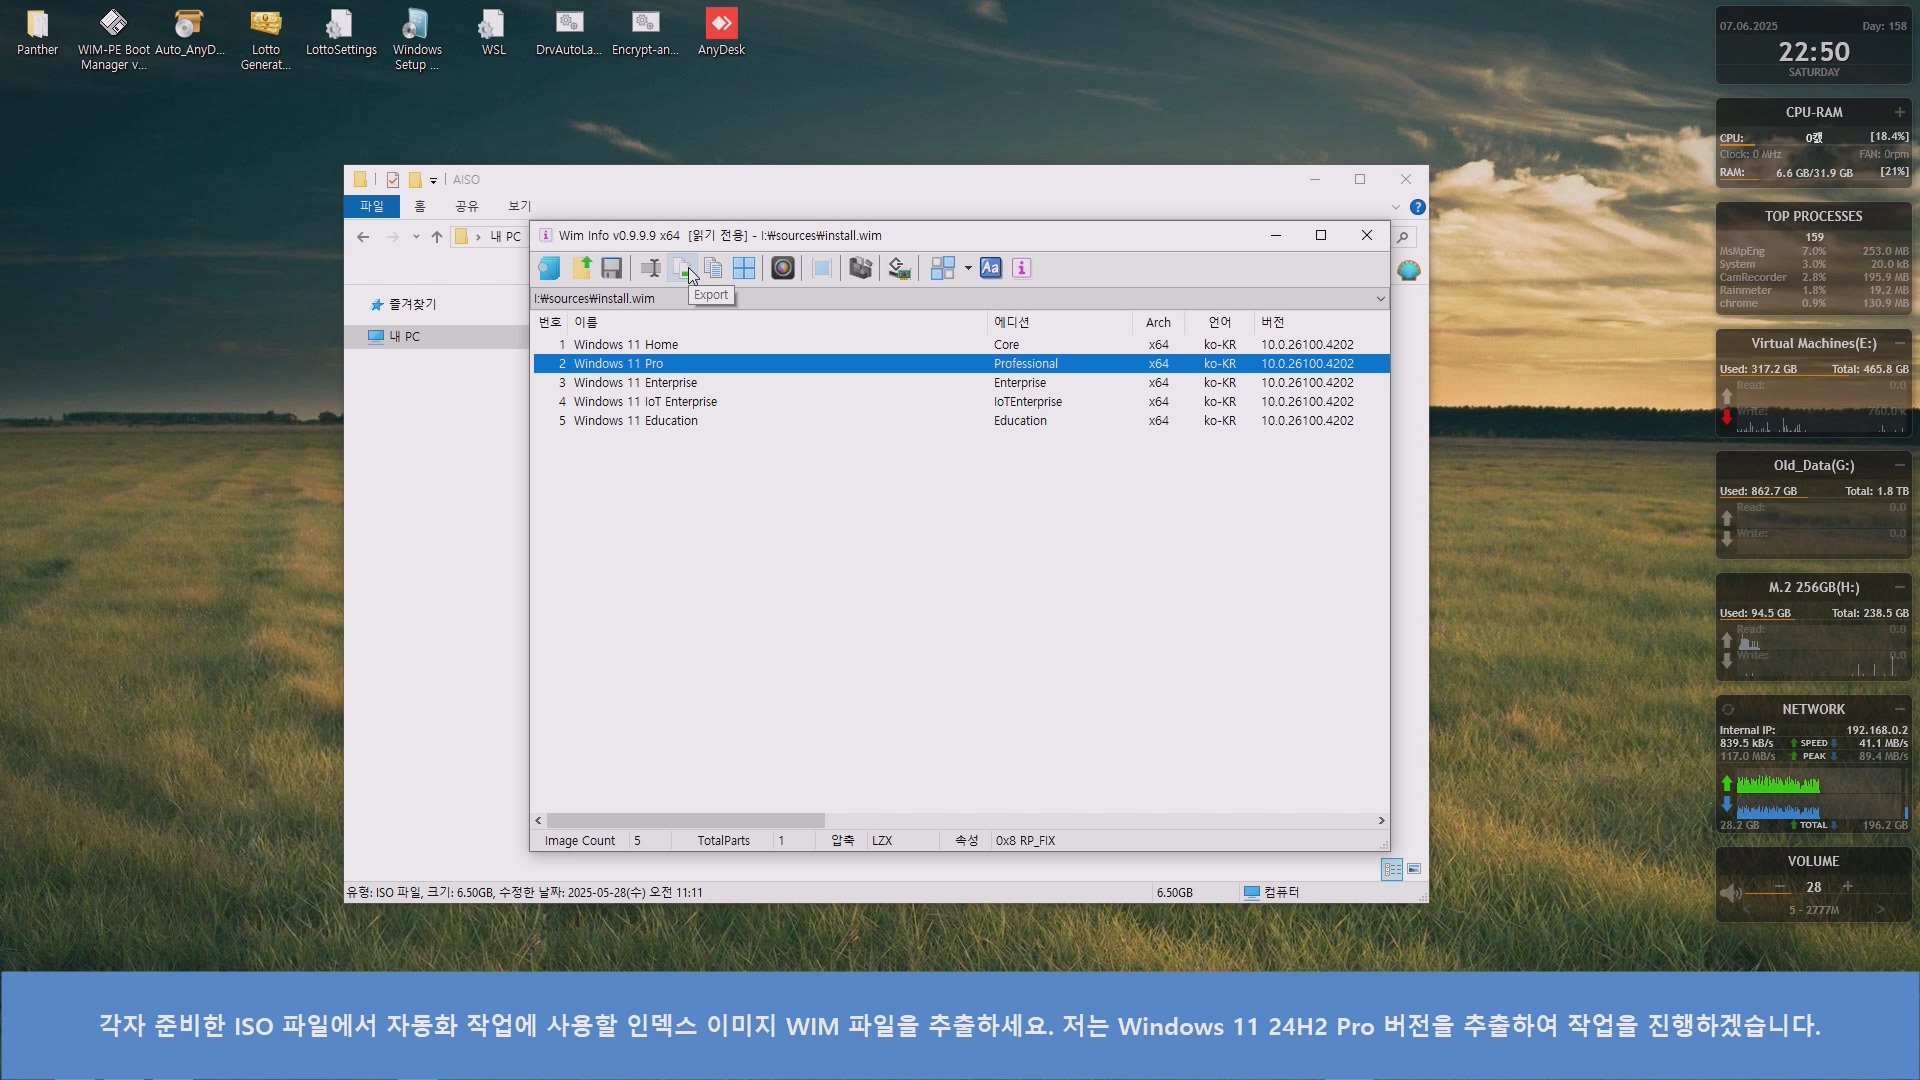Click the folder with green up arrow icon
The height and width of the screenshot is (1080, 1920).
click(x=582, y=268)
